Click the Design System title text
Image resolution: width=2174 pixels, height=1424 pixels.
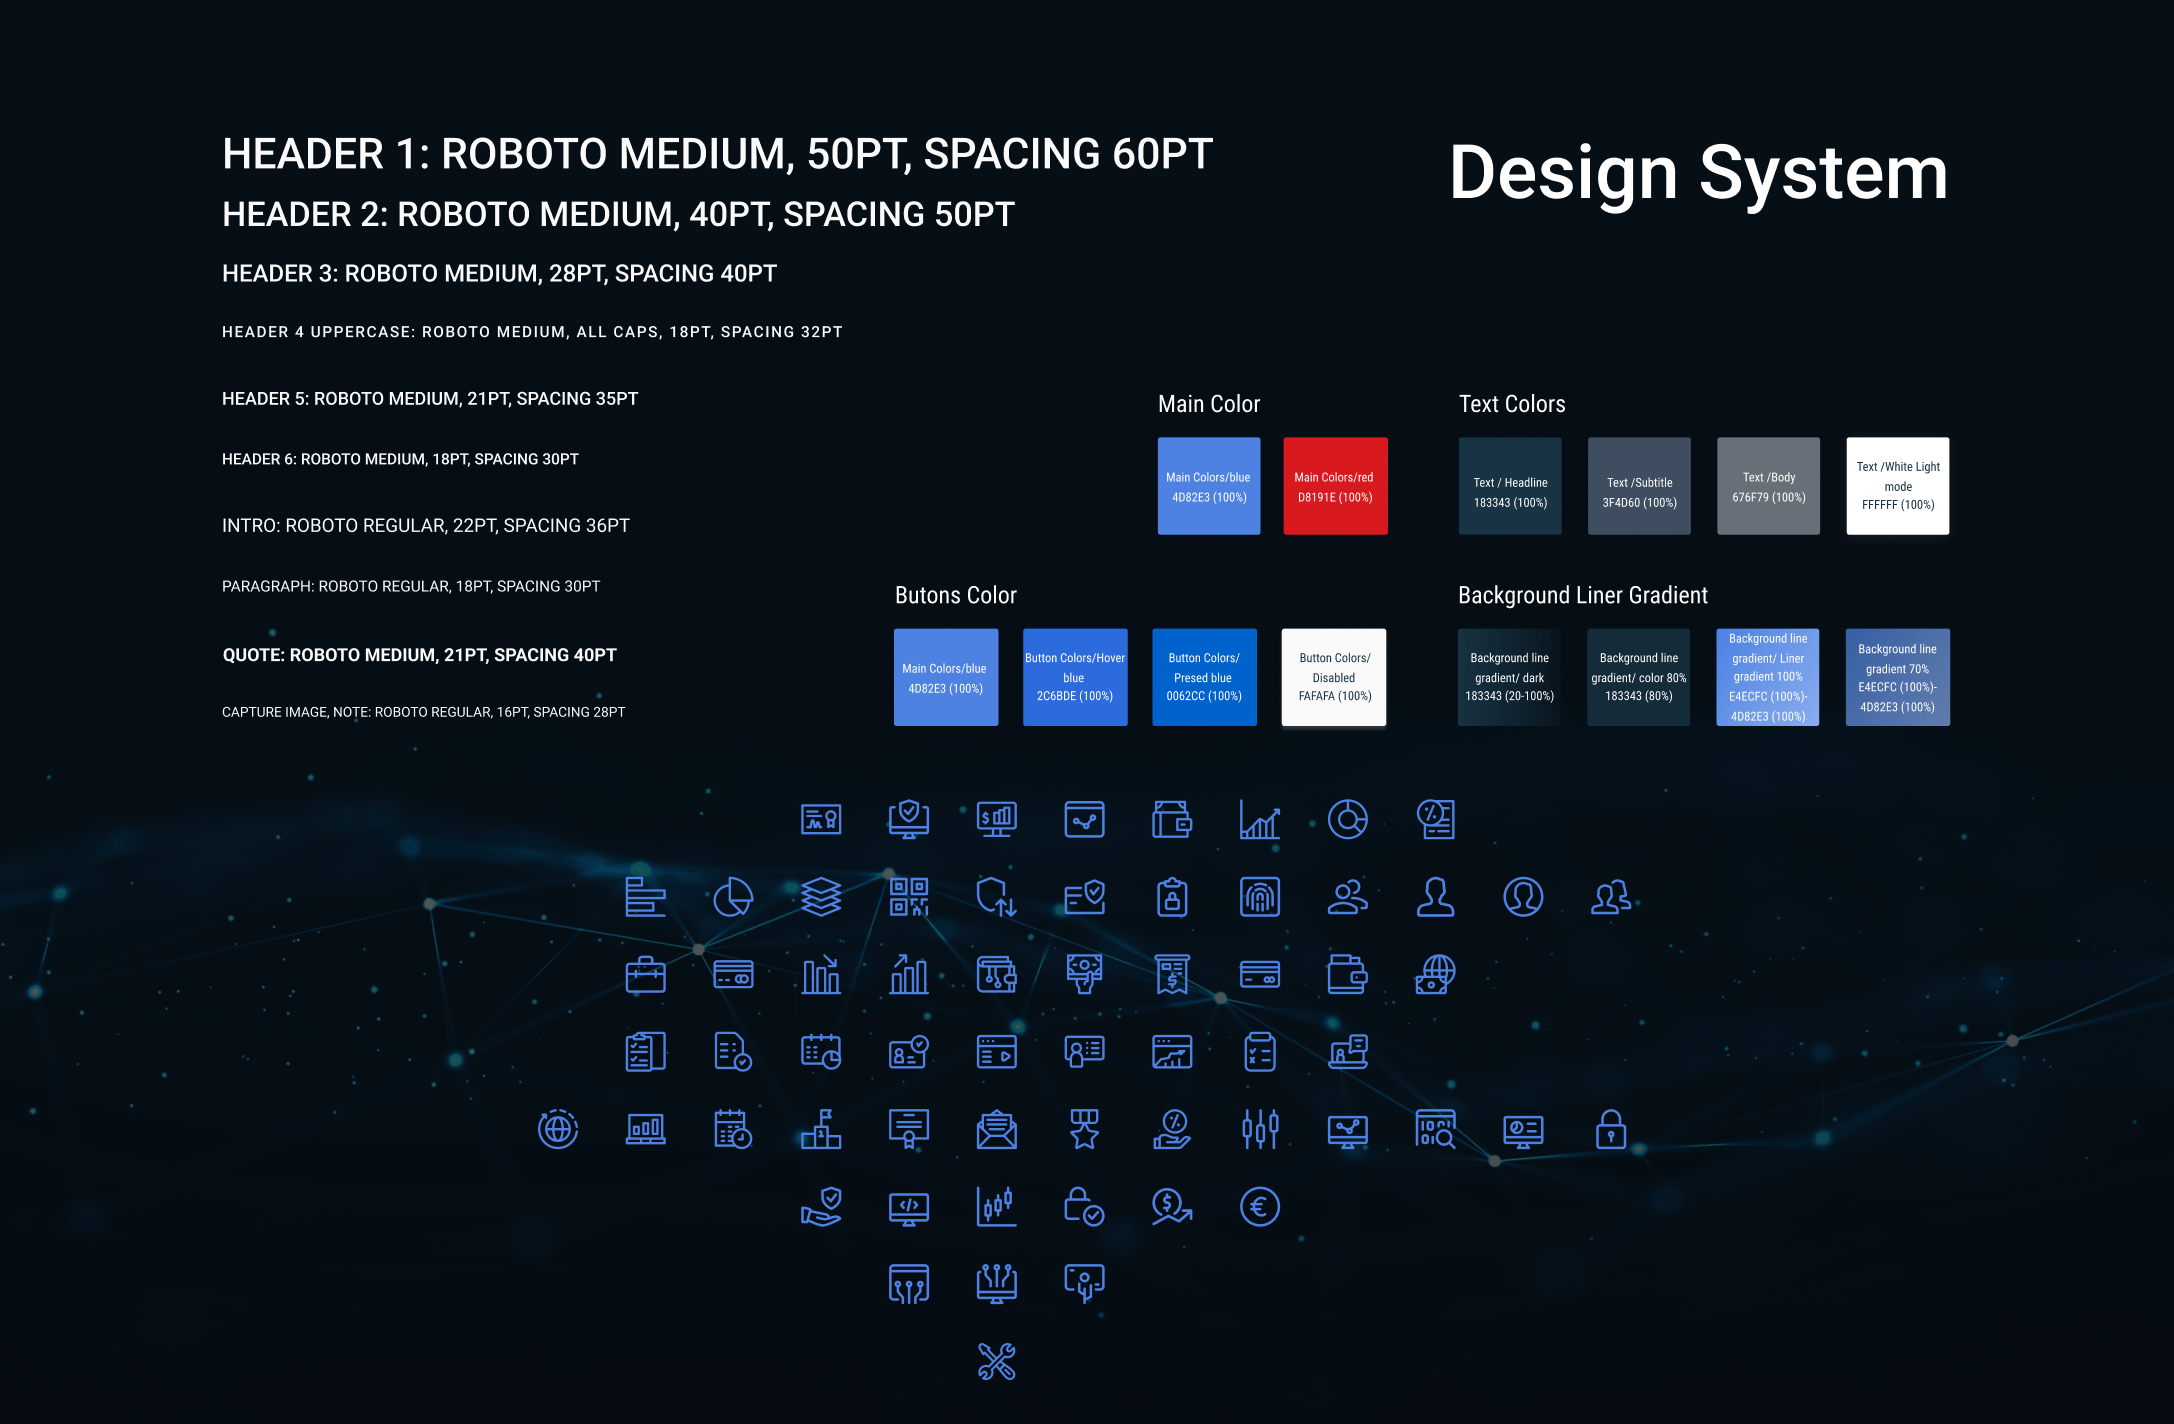point(1698,174)
